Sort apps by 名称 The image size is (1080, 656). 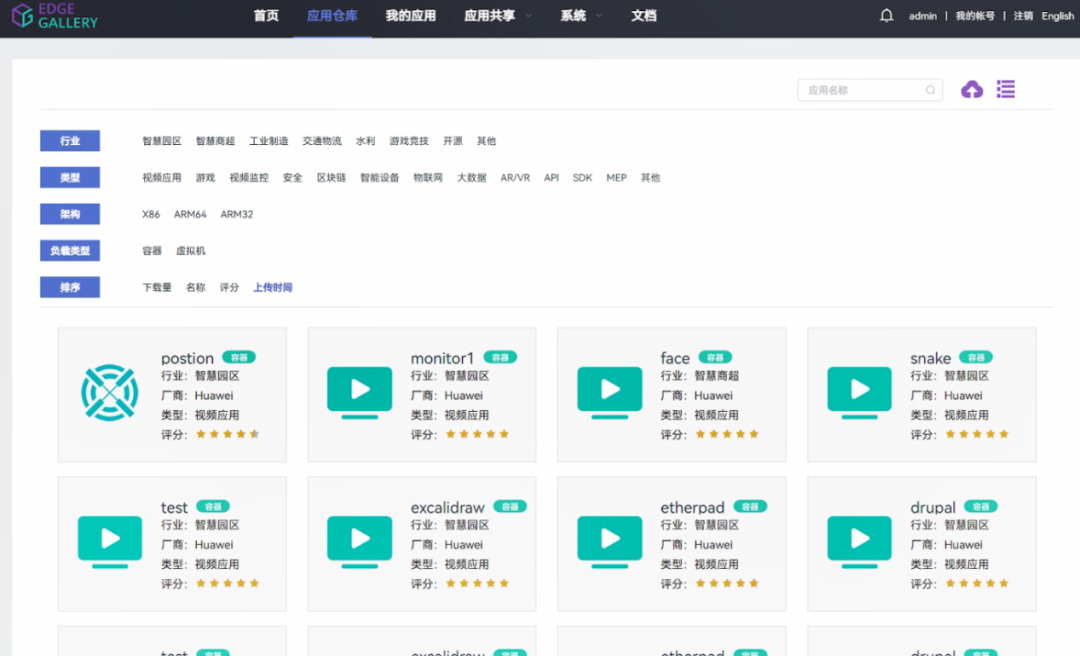(x=196, y=287)
